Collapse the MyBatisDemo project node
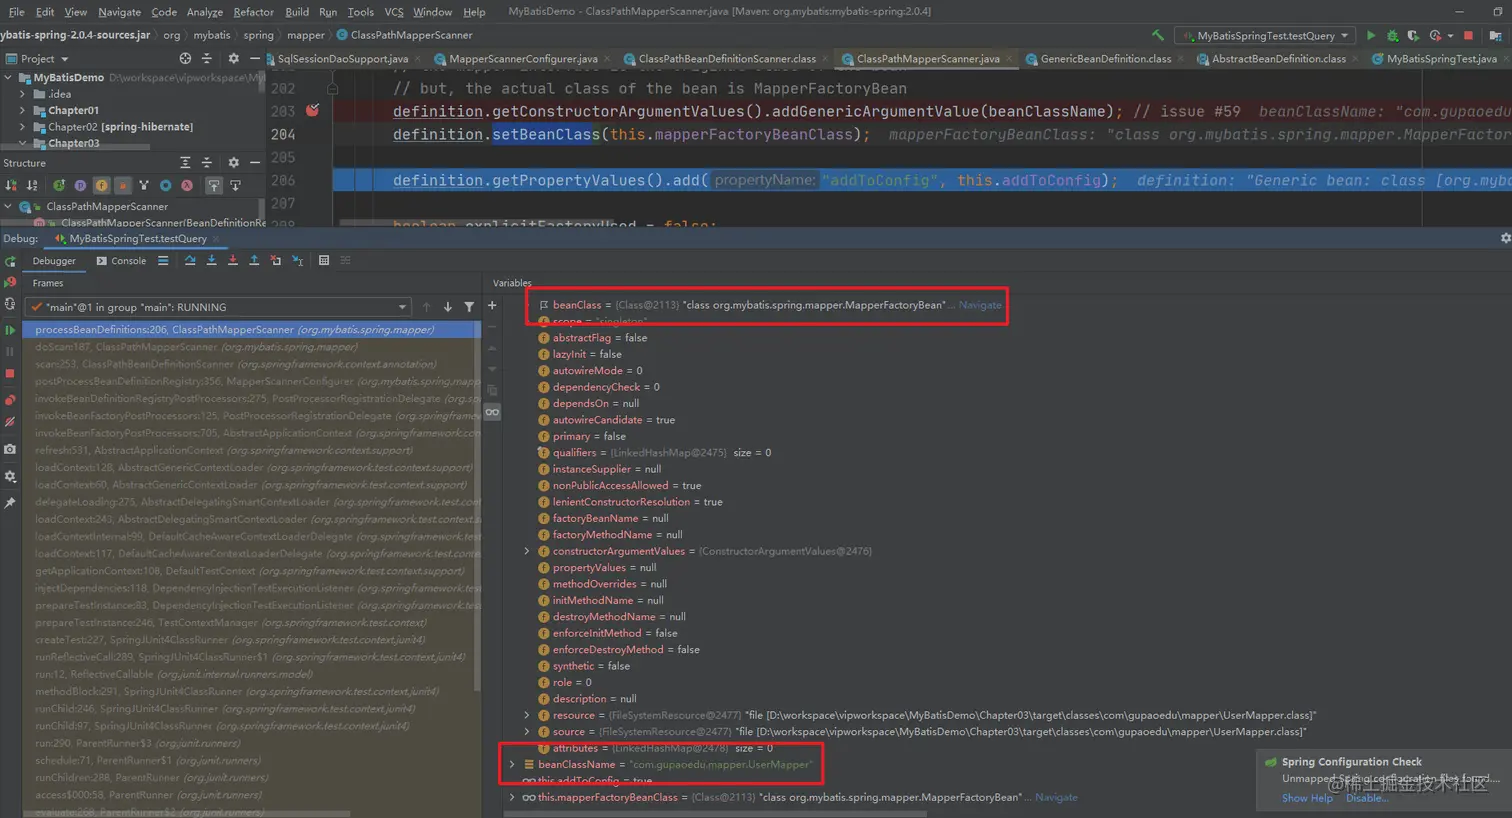Image resolution: width=1512 pixels, height=818 pixels. click(9, 78)
